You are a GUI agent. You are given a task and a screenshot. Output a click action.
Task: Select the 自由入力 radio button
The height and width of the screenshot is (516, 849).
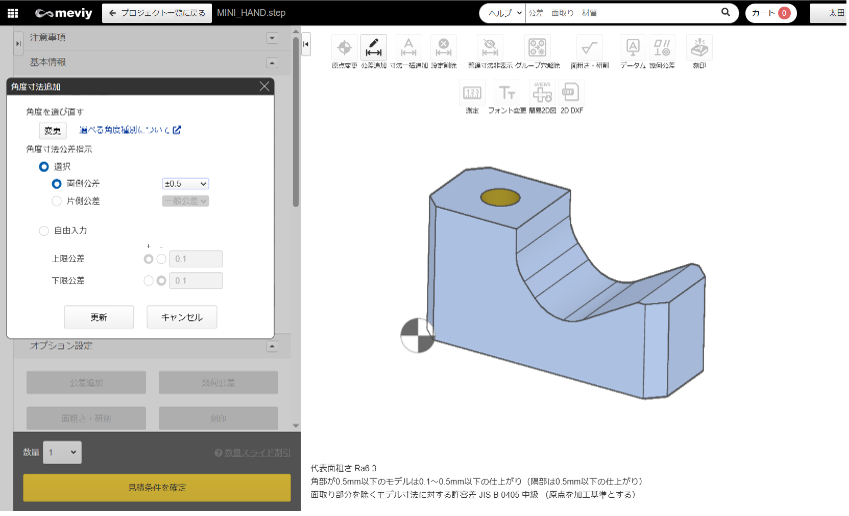(x=44, y=231)
